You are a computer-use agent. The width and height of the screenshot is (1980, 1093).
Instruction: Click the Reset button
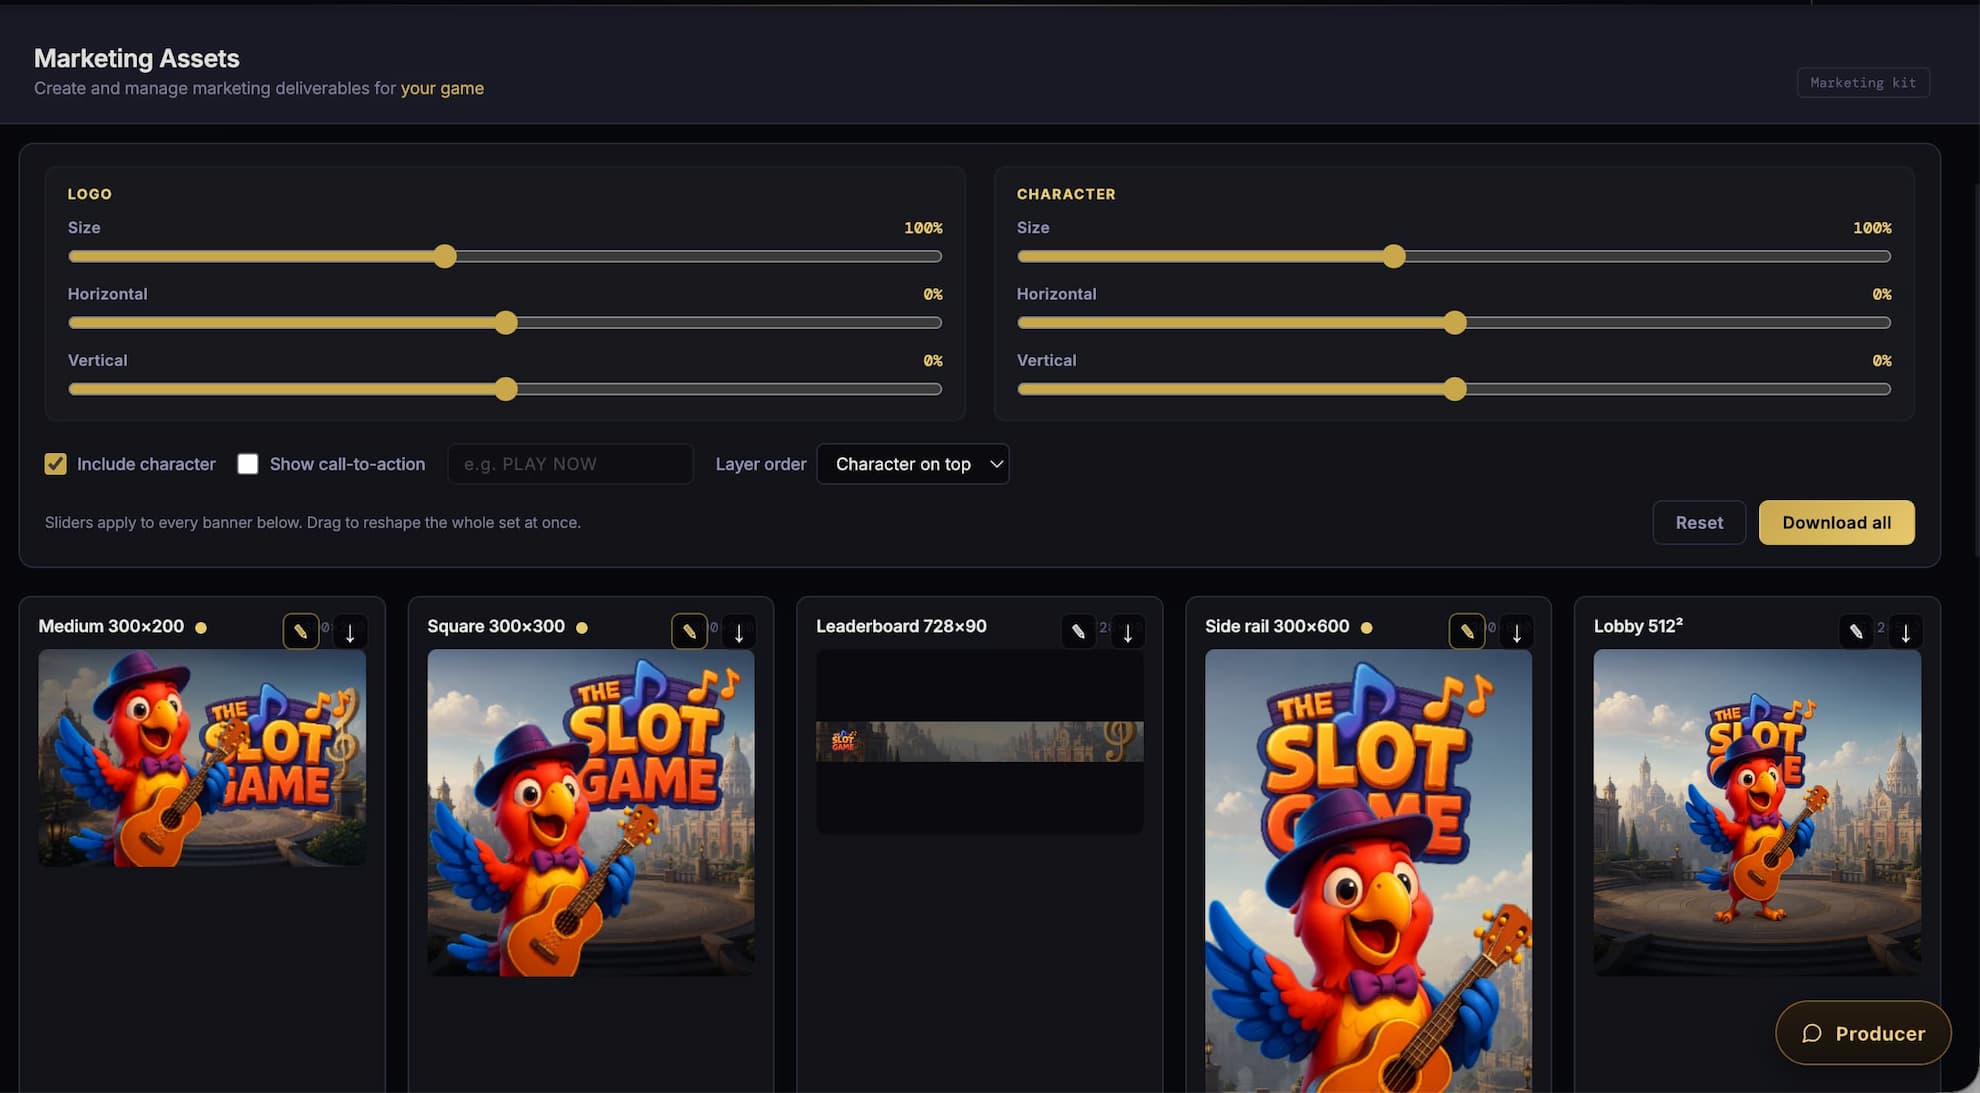pos(1699,522)
